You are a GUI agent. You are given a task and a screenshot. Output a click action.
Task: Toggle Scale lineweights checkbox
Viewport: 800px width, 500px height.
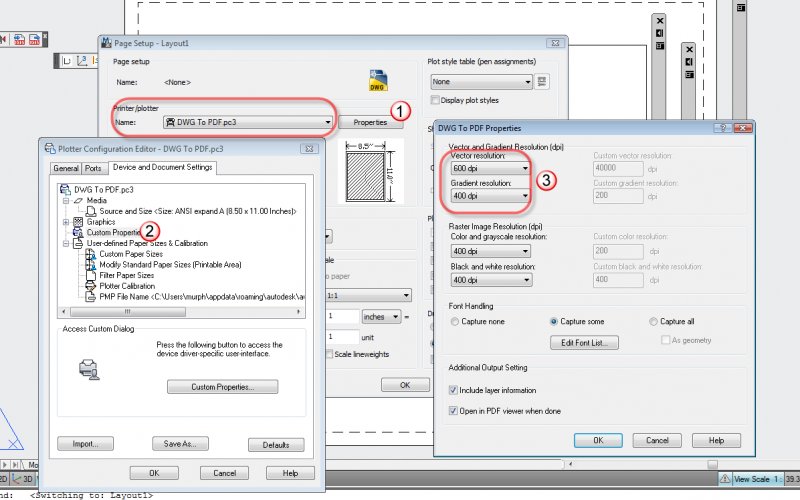(x=329, y=354)
